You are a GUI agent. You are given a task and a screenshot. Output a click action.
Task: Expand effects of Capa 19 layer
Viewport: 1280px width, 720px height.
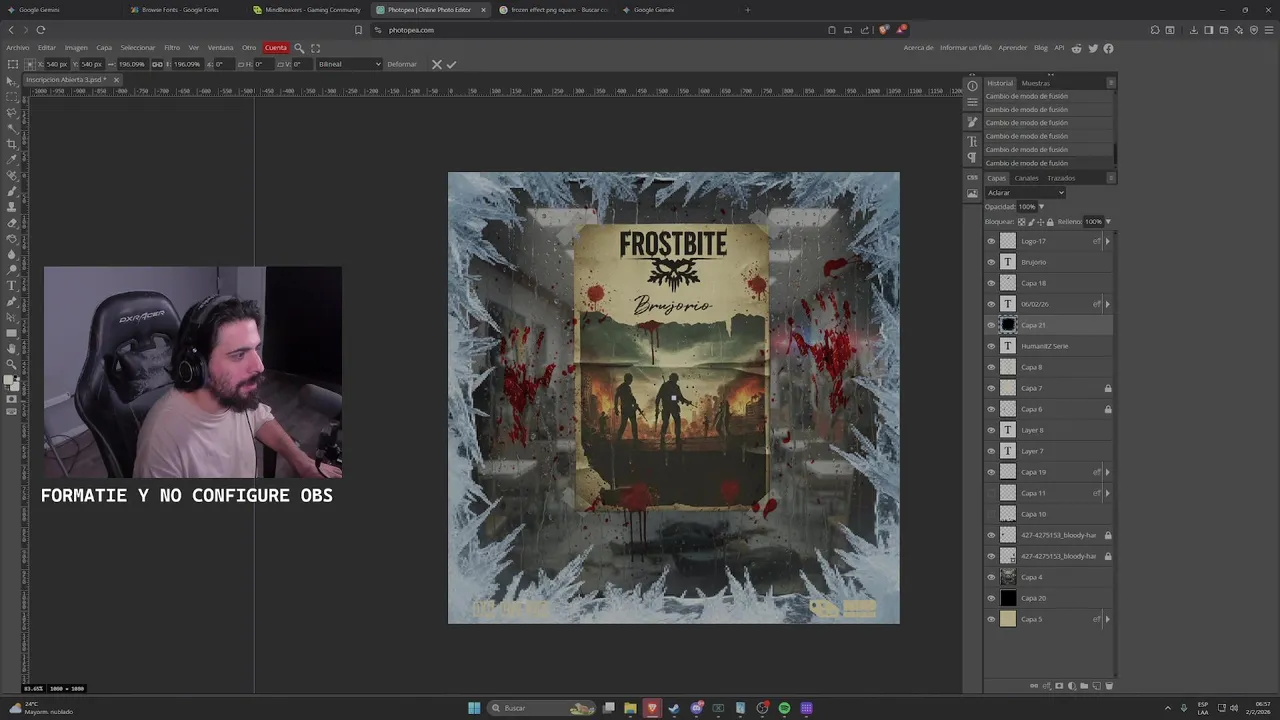(1107, 472)
